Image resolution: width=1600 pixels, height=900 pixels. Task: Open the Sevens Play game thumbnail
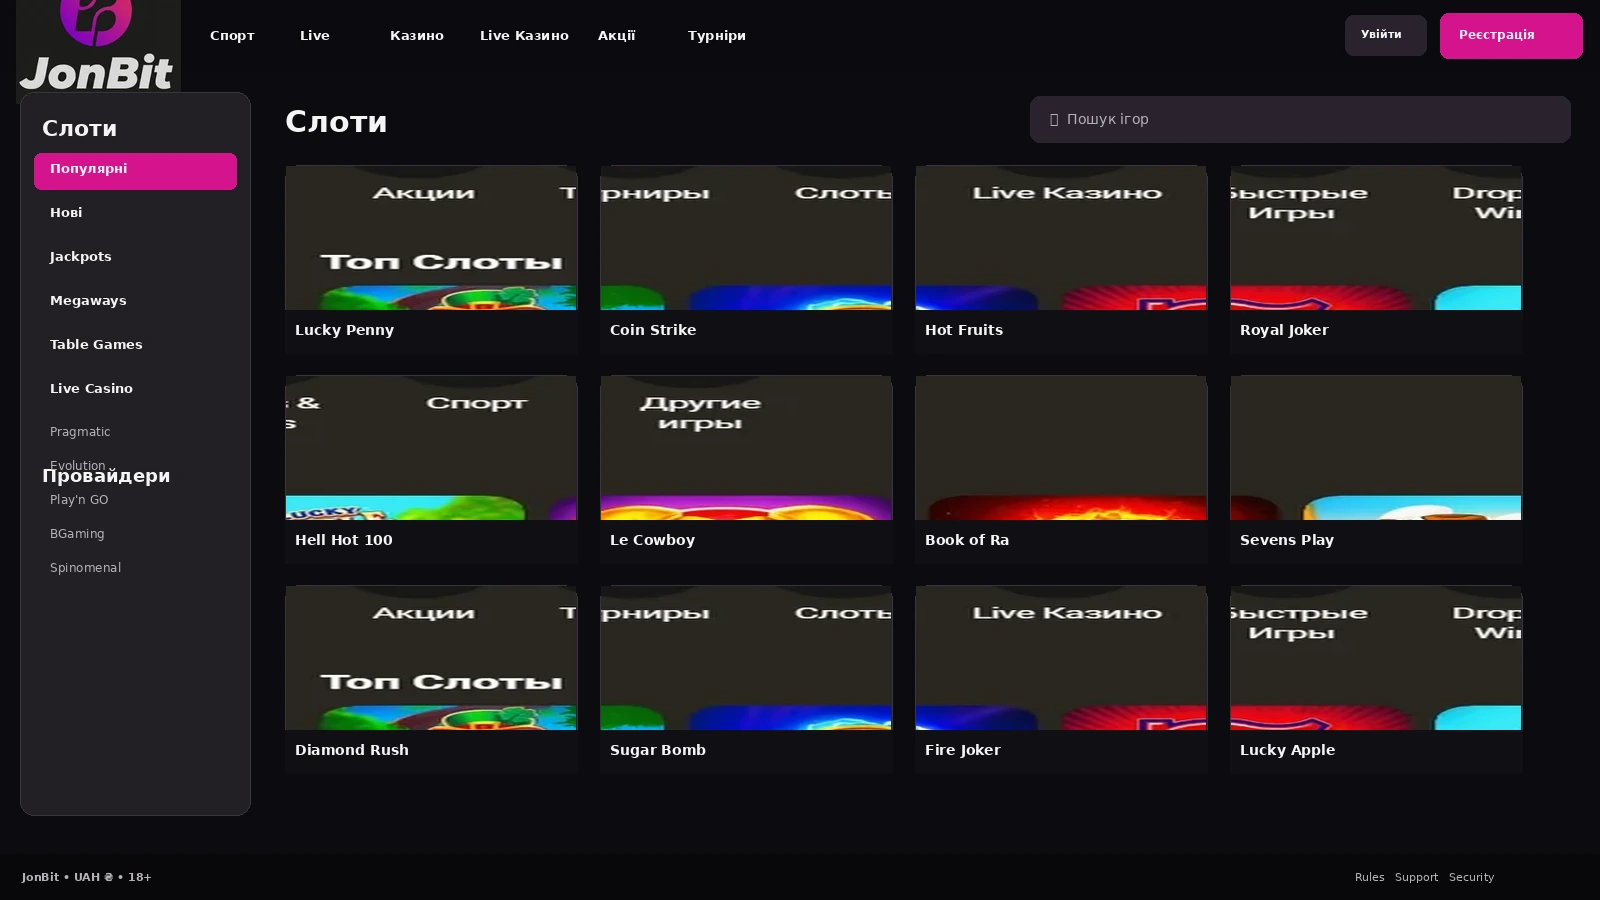pos(1376,448)
